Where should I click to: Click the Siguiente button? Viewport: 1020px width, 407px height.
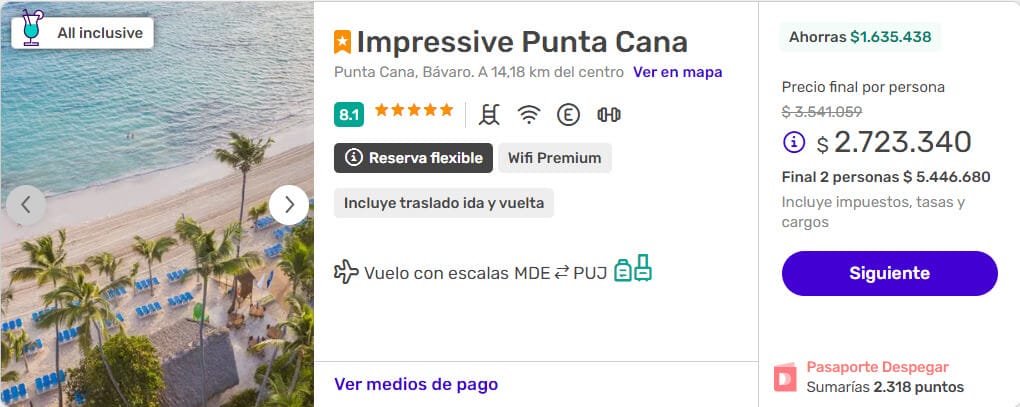click(x=889, y=273)
